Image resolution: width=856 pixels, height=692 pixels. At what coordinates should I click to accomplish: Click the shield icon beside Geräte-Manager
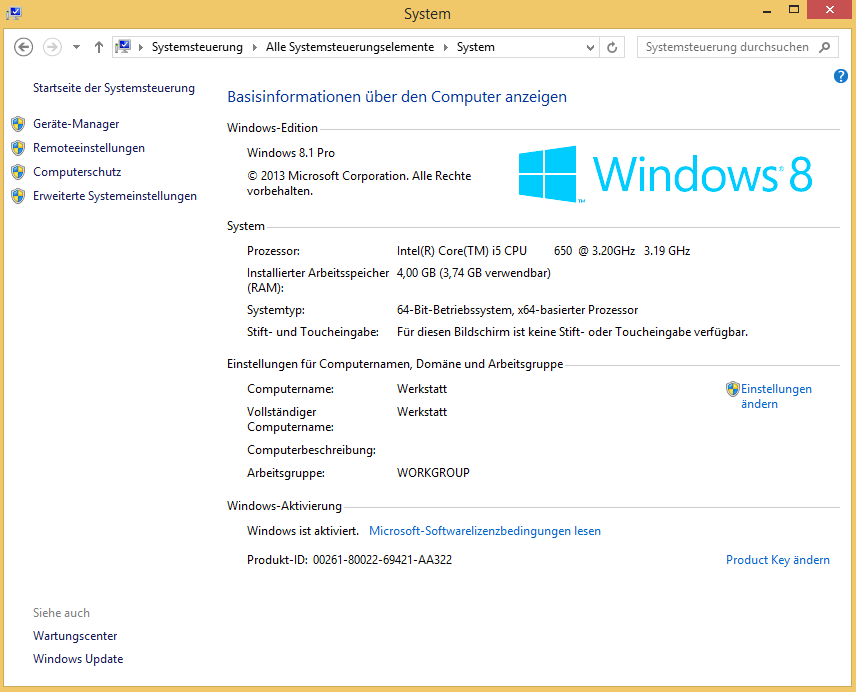tap(18, 124)
